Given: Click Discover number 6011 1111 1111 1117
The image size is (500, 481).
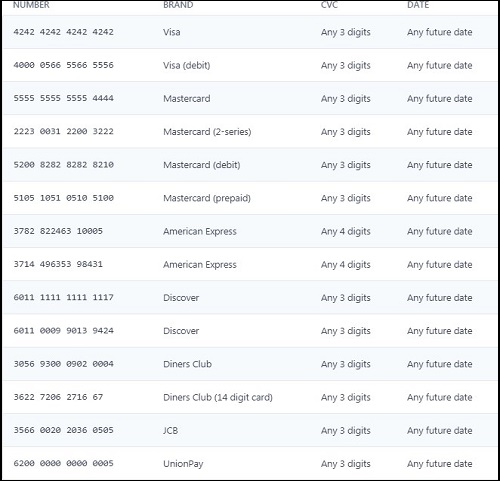Looking at the screenshot, I should (63, 297).
